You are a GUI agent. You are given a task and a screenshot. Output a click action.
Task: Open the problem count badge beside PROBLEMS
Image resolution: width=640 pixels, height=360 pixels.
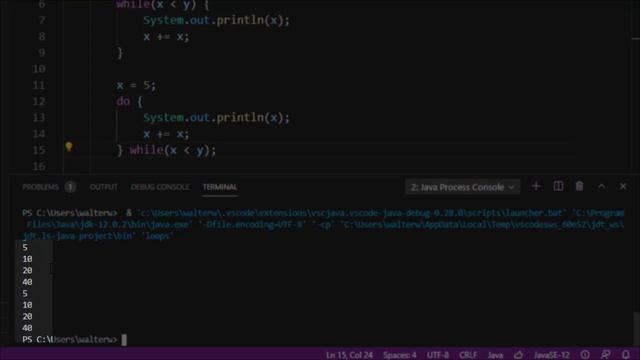70,187
